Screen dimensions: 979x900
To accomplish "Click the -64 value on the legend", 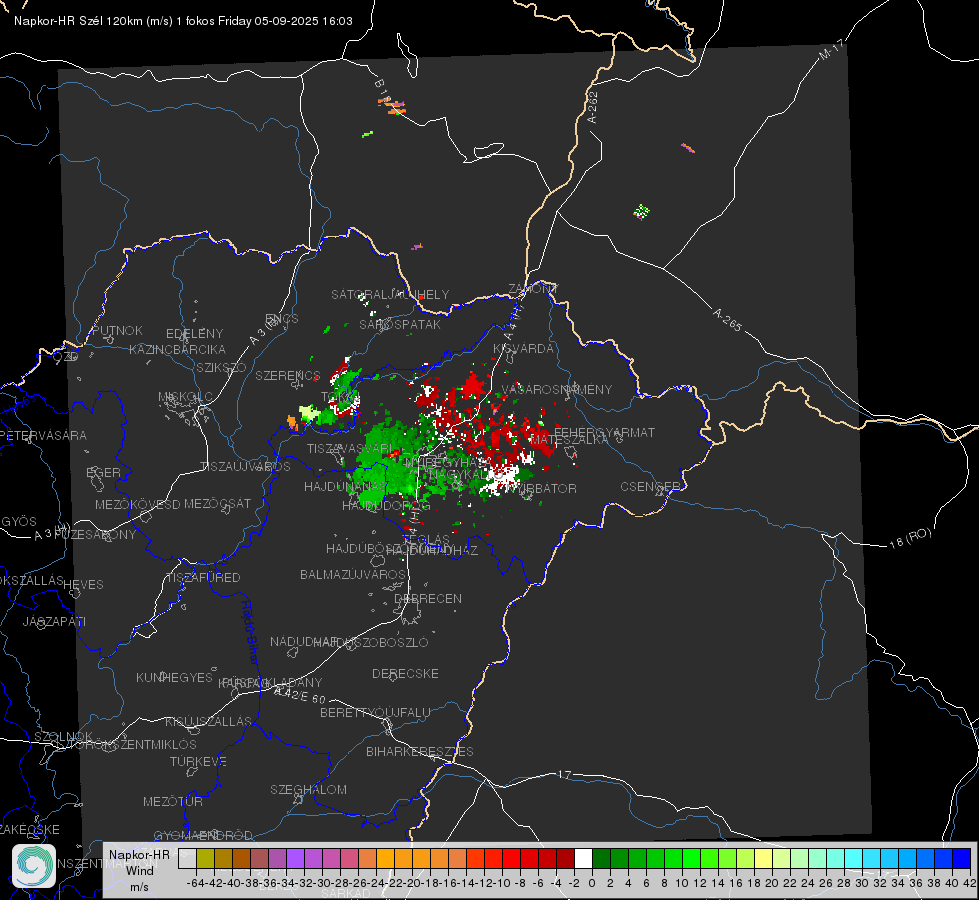I will (x=195, y=883).
